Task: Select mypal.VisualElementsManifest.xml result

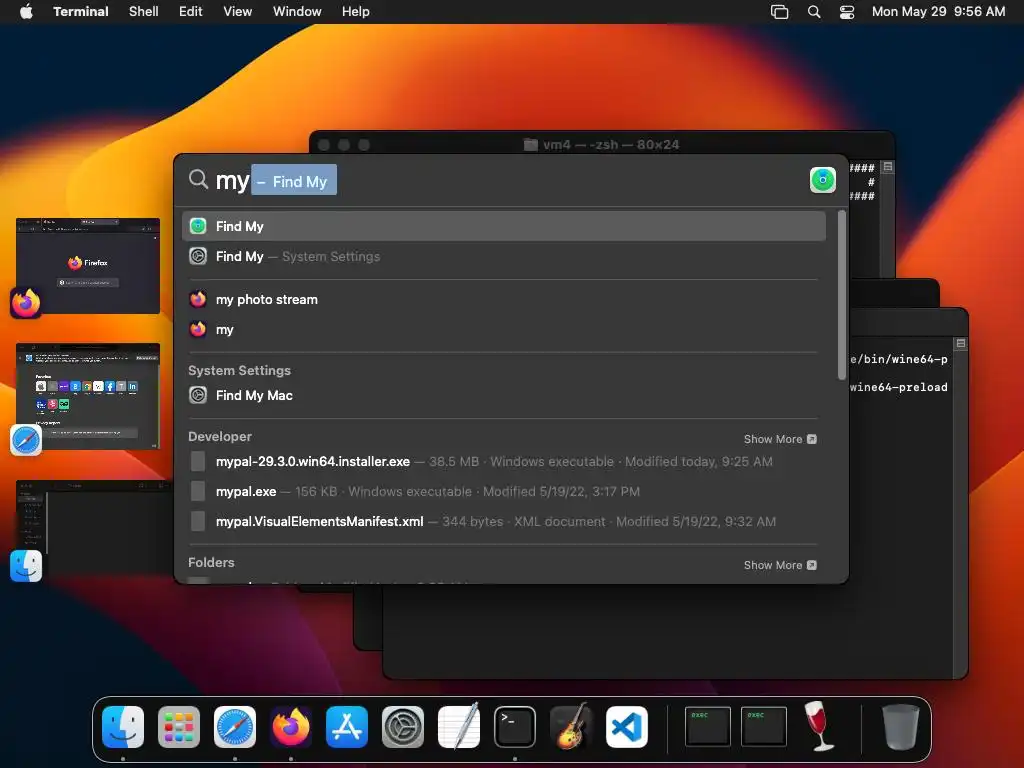Action: (504, 521)
